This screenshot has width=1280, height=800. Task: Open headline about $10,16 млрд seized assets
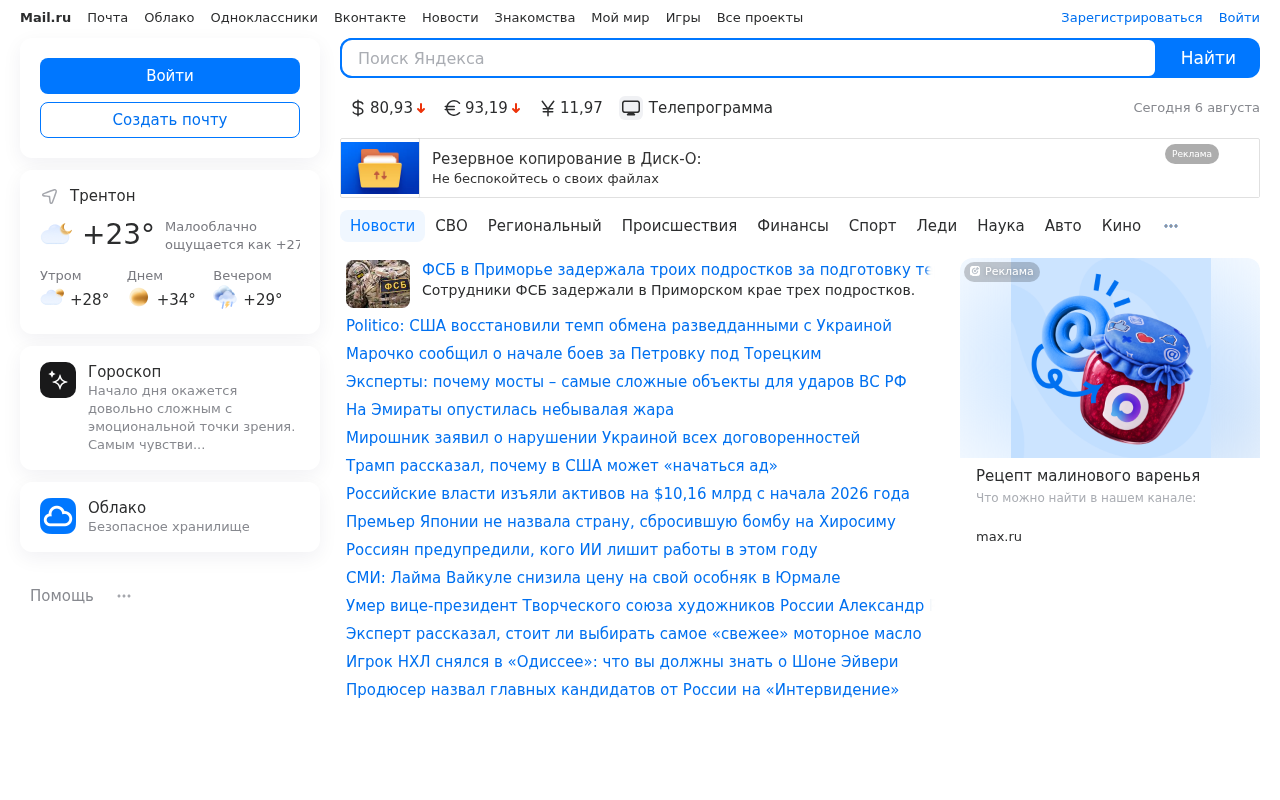tap(628, 494)
